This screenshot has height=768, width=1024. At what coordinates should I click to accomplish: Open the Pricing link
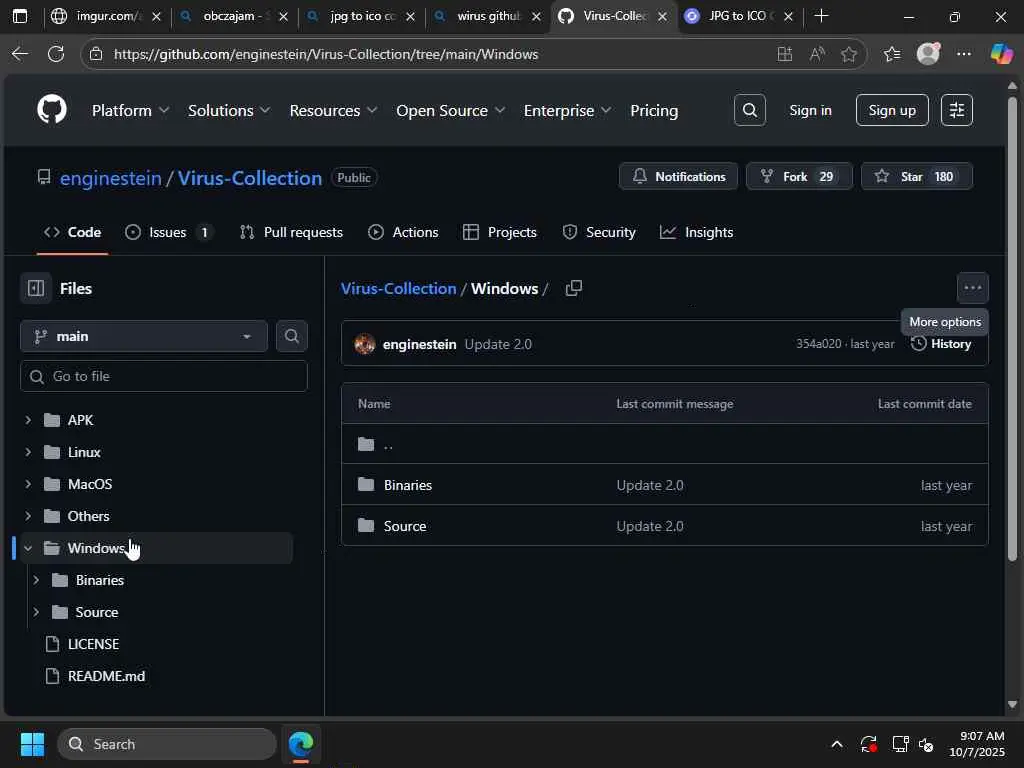[654, 110]
